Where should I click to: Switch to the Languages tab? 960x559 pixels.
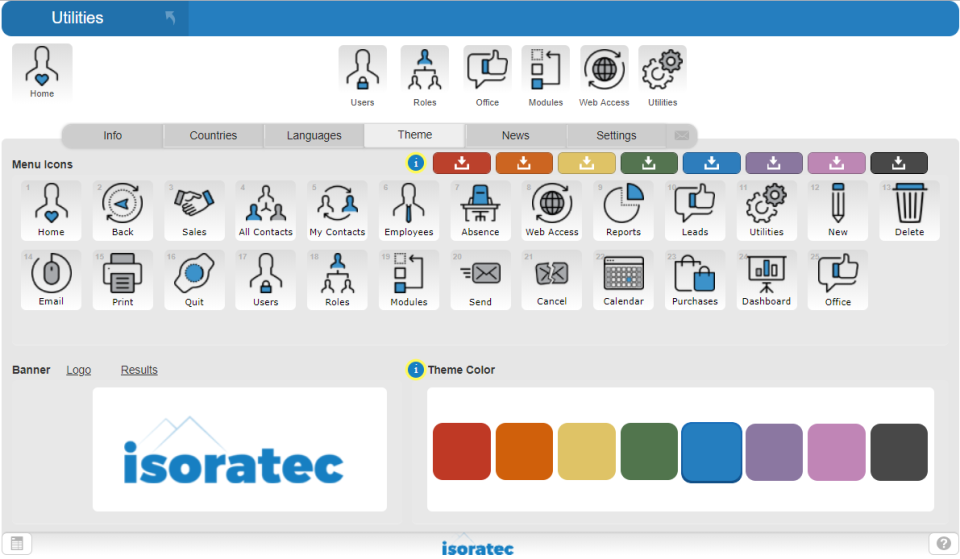point(314,135)
